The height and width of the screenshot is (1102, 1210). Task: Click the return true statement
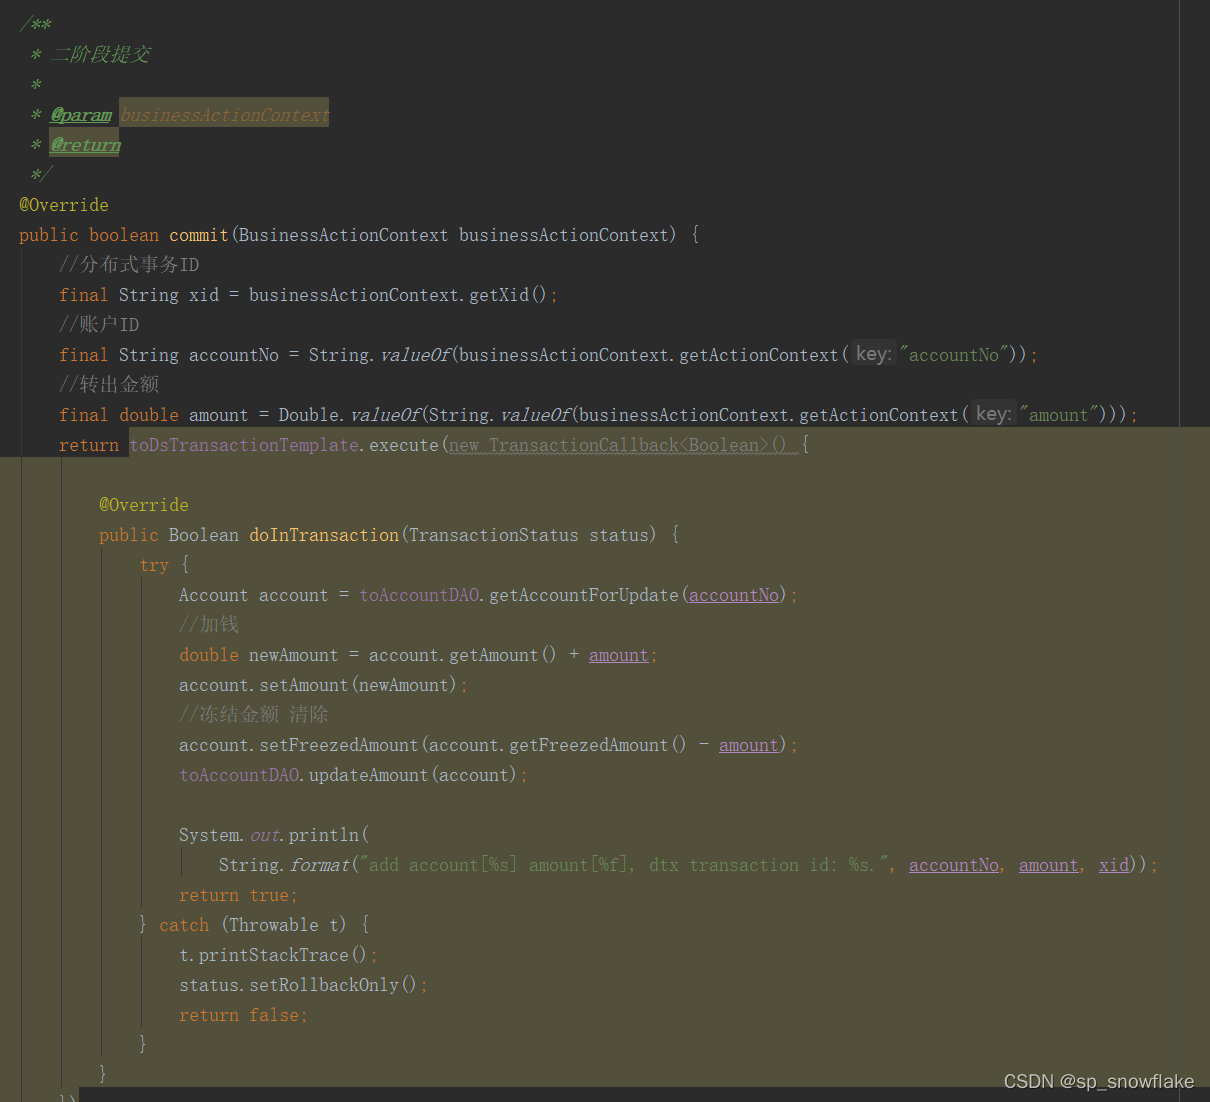coord(237,895)
